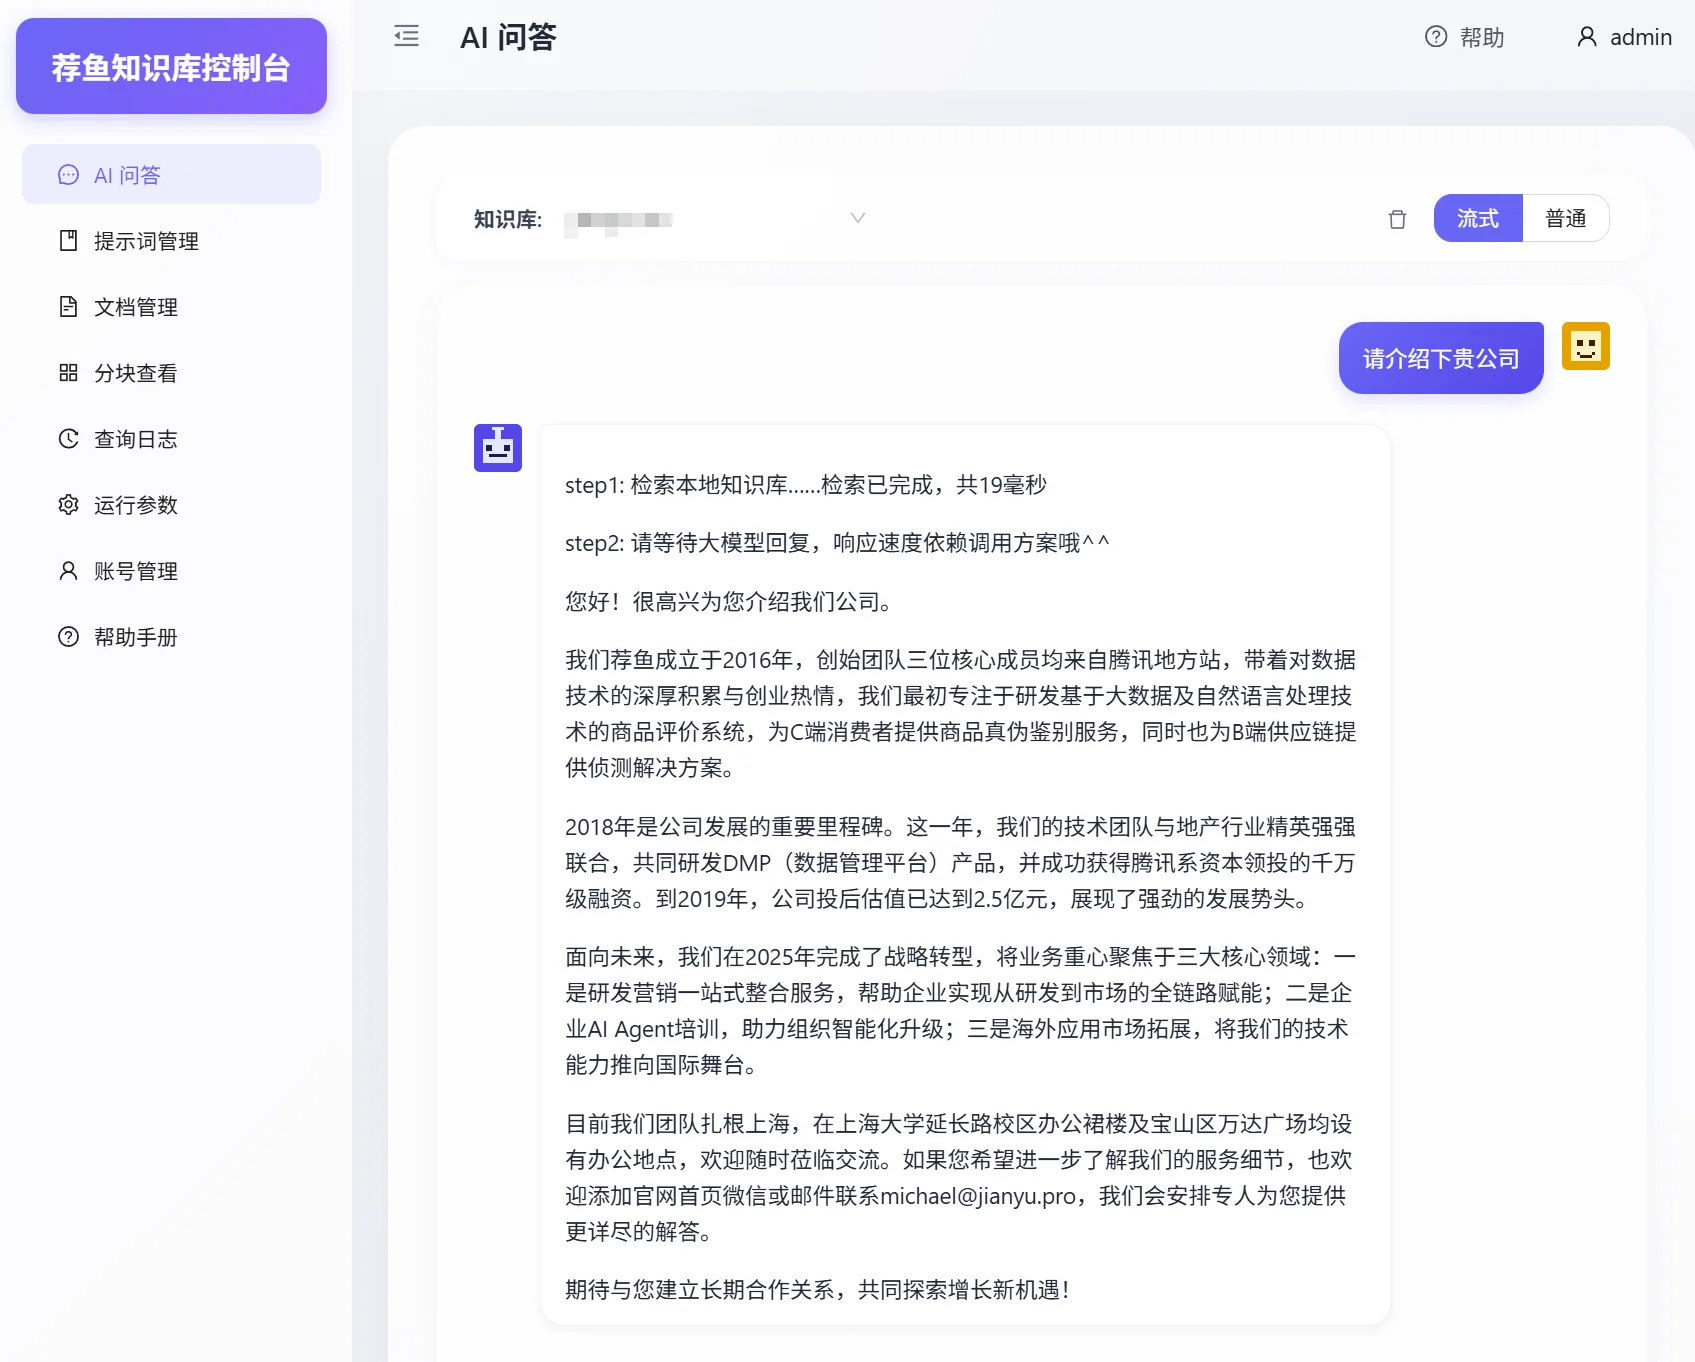Click the yellow user emoji avatar

click(1584, 345)
